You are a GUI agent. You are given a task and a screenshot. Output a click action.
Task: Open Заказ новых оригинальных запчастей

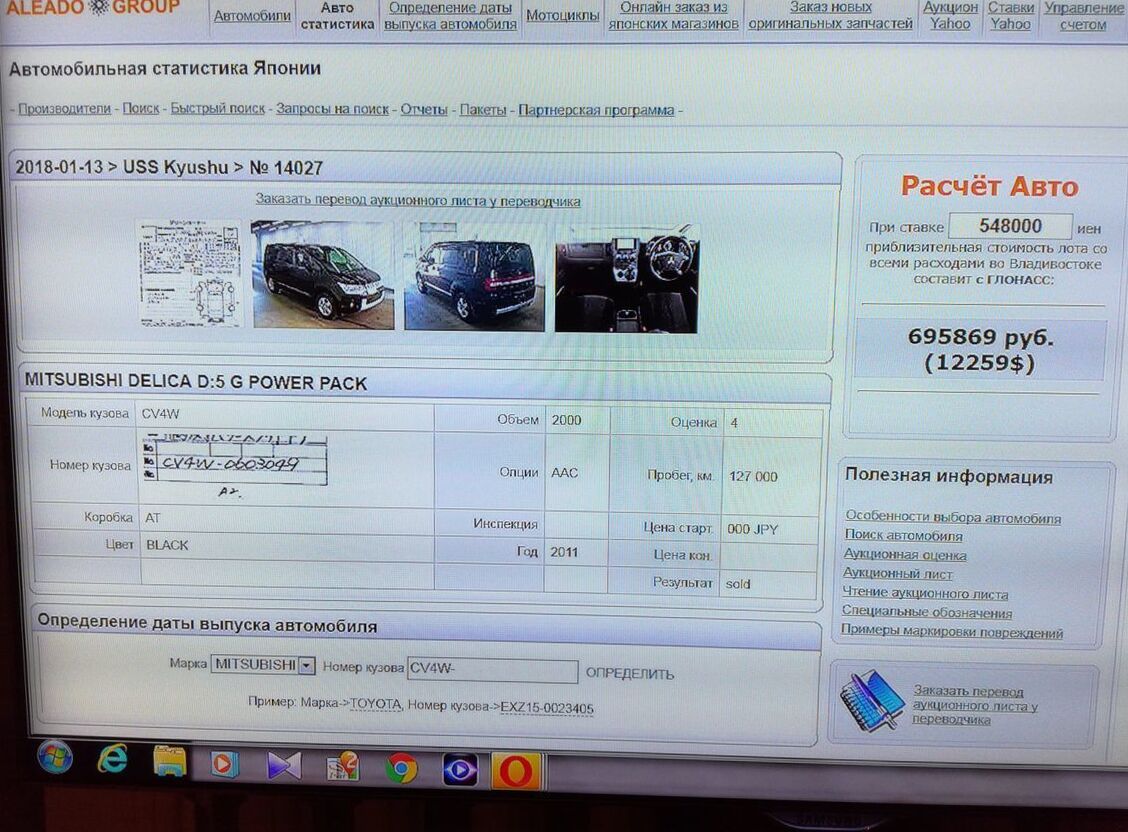[830, 16]
